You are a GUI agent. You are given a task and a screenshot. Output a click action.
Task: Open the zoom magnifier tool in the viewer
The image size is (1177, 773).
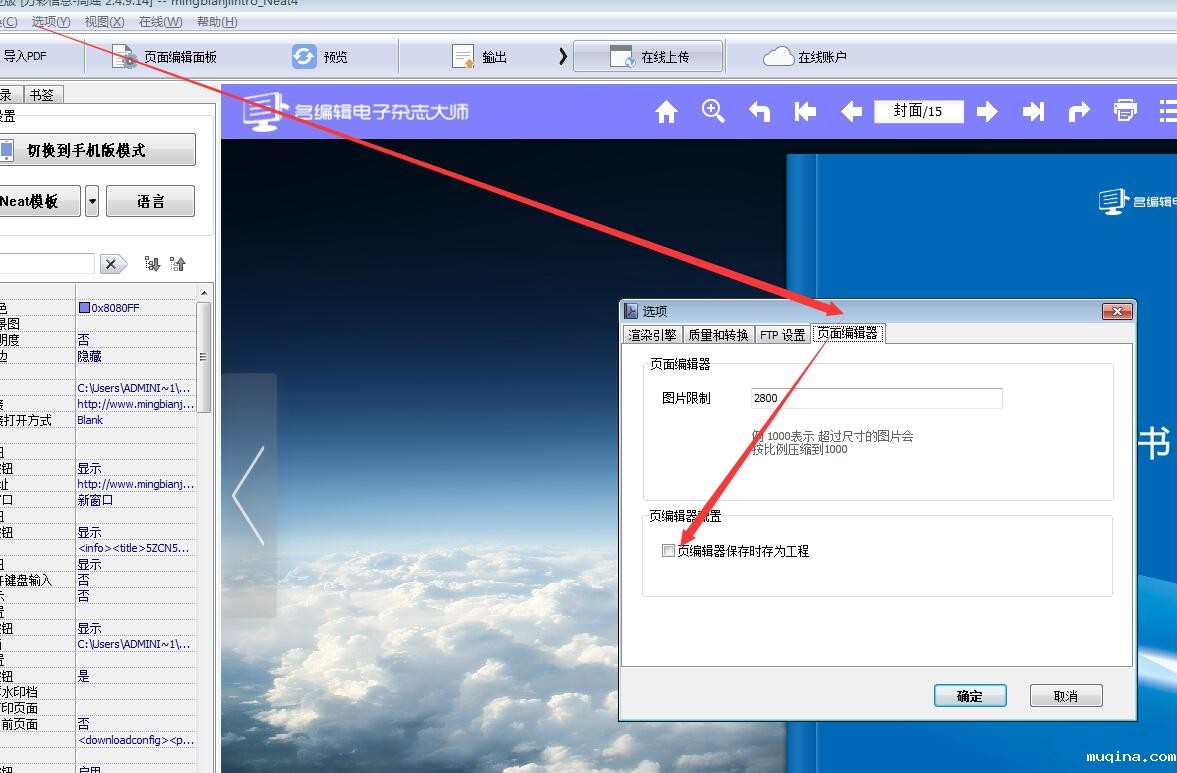pos(712,111)
